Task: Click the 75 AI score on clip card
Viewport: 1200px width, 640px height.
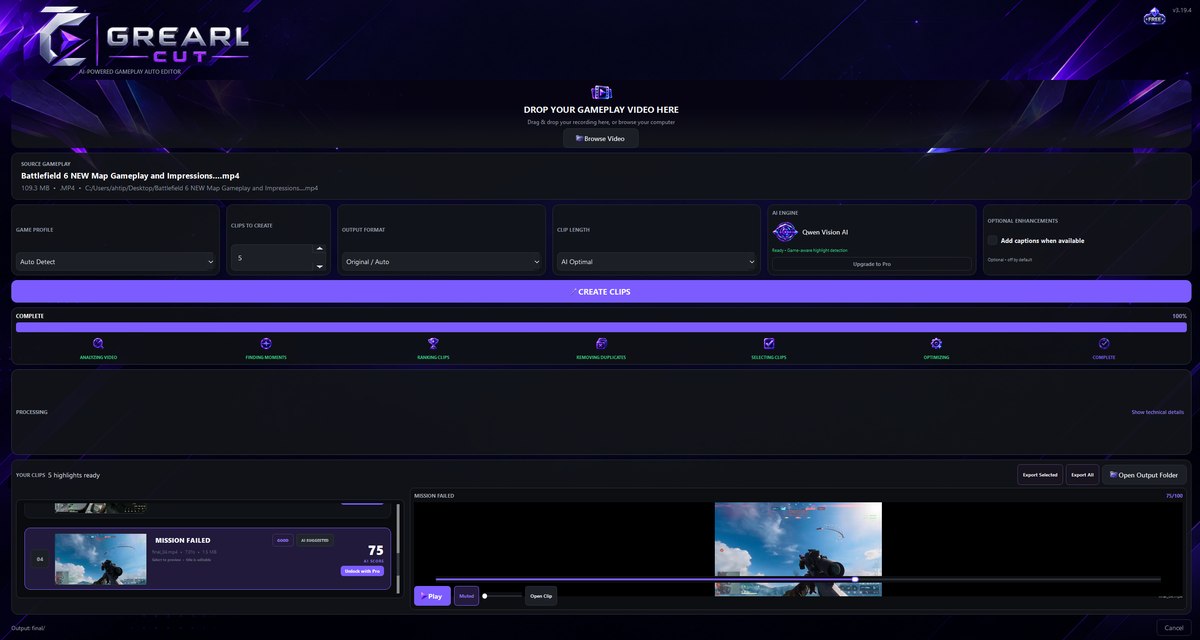Action: coord(376,550)
